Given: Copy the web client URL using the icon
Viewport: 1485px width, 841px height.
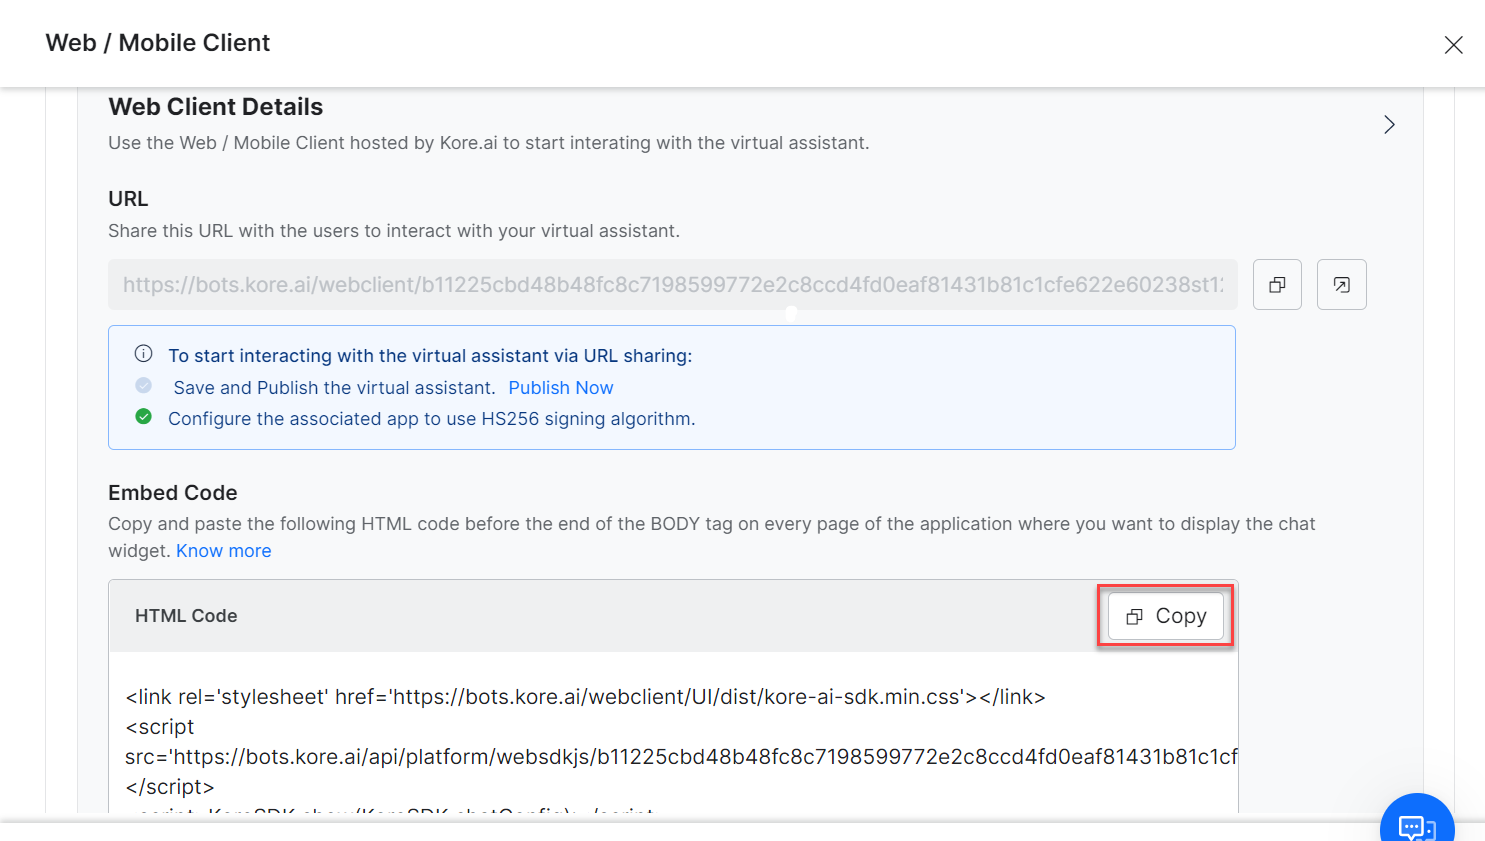Looking at the screenshot, I should [1277, 285].
